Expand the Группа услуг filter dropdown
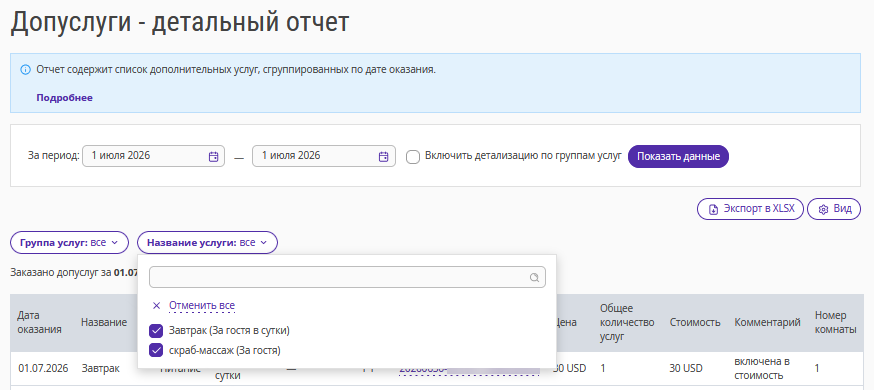This screenshot has height=390, width=874. coord(69,242)
